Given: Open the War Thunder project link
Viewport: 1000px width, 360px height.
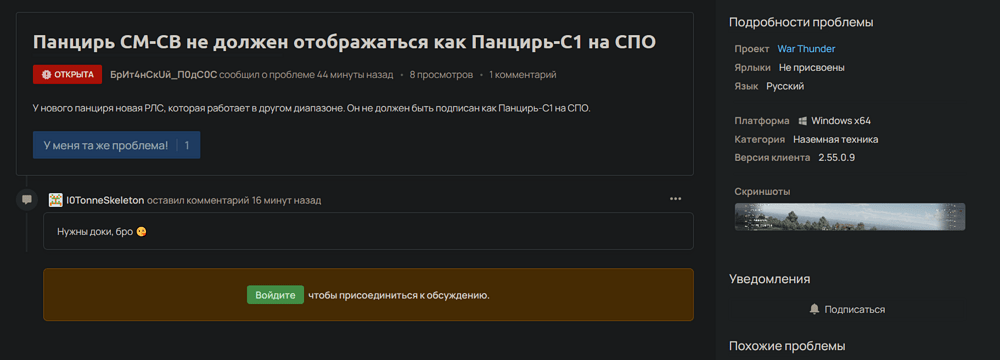Looking at the screenshot, I should 806,49.
